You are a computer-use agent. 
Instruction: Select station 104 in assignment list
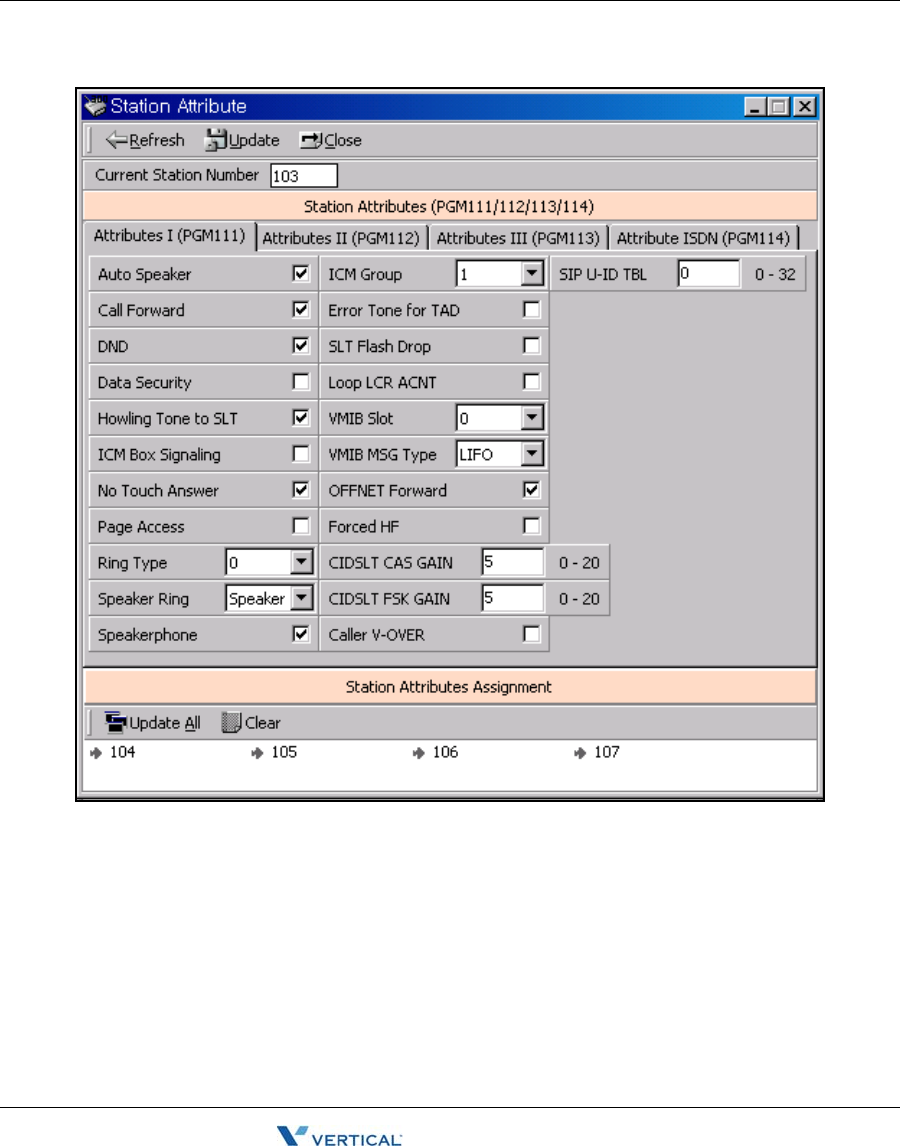[x=123, y=752]
